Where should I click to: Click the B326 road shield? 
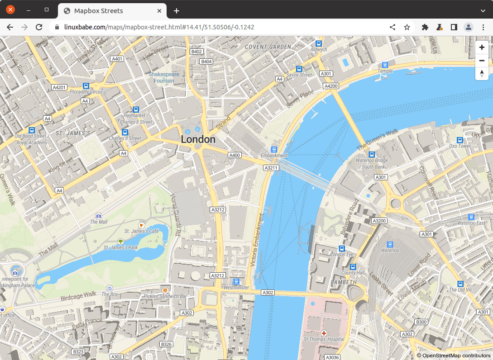click(x=166, y=344)
